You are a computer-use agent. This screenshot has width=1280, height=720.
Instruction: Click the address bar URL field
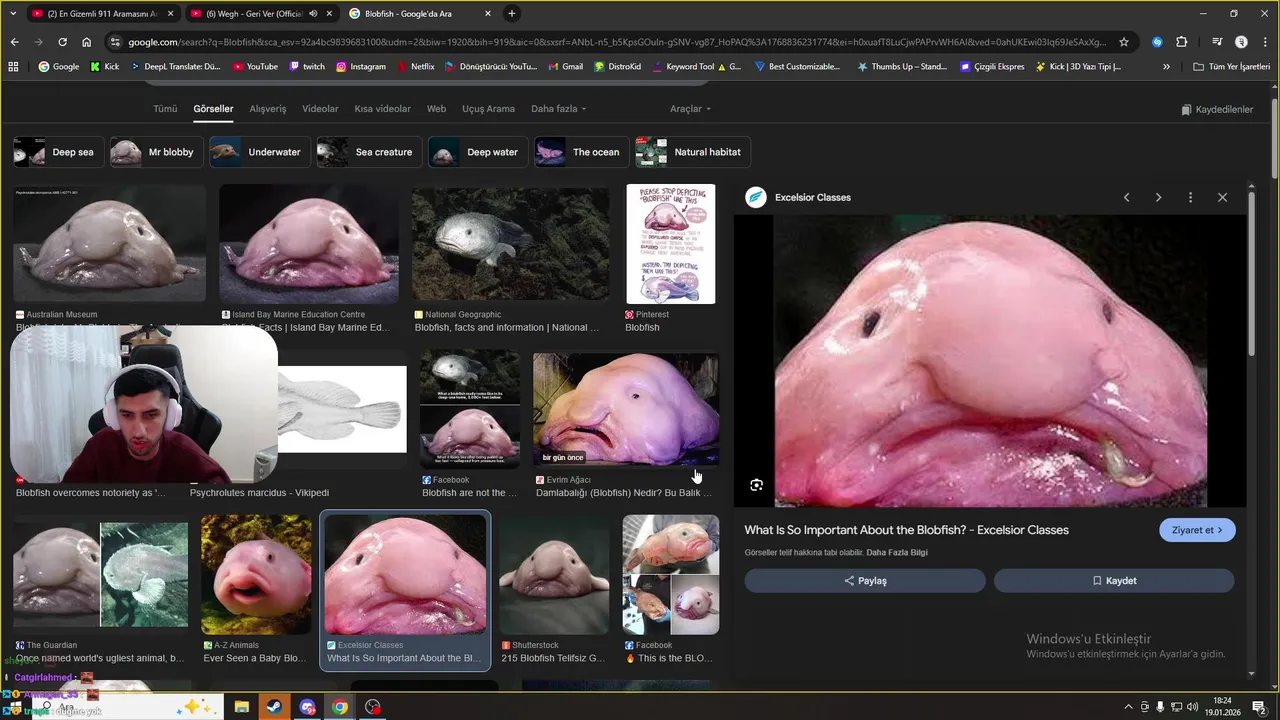point(617,42)
